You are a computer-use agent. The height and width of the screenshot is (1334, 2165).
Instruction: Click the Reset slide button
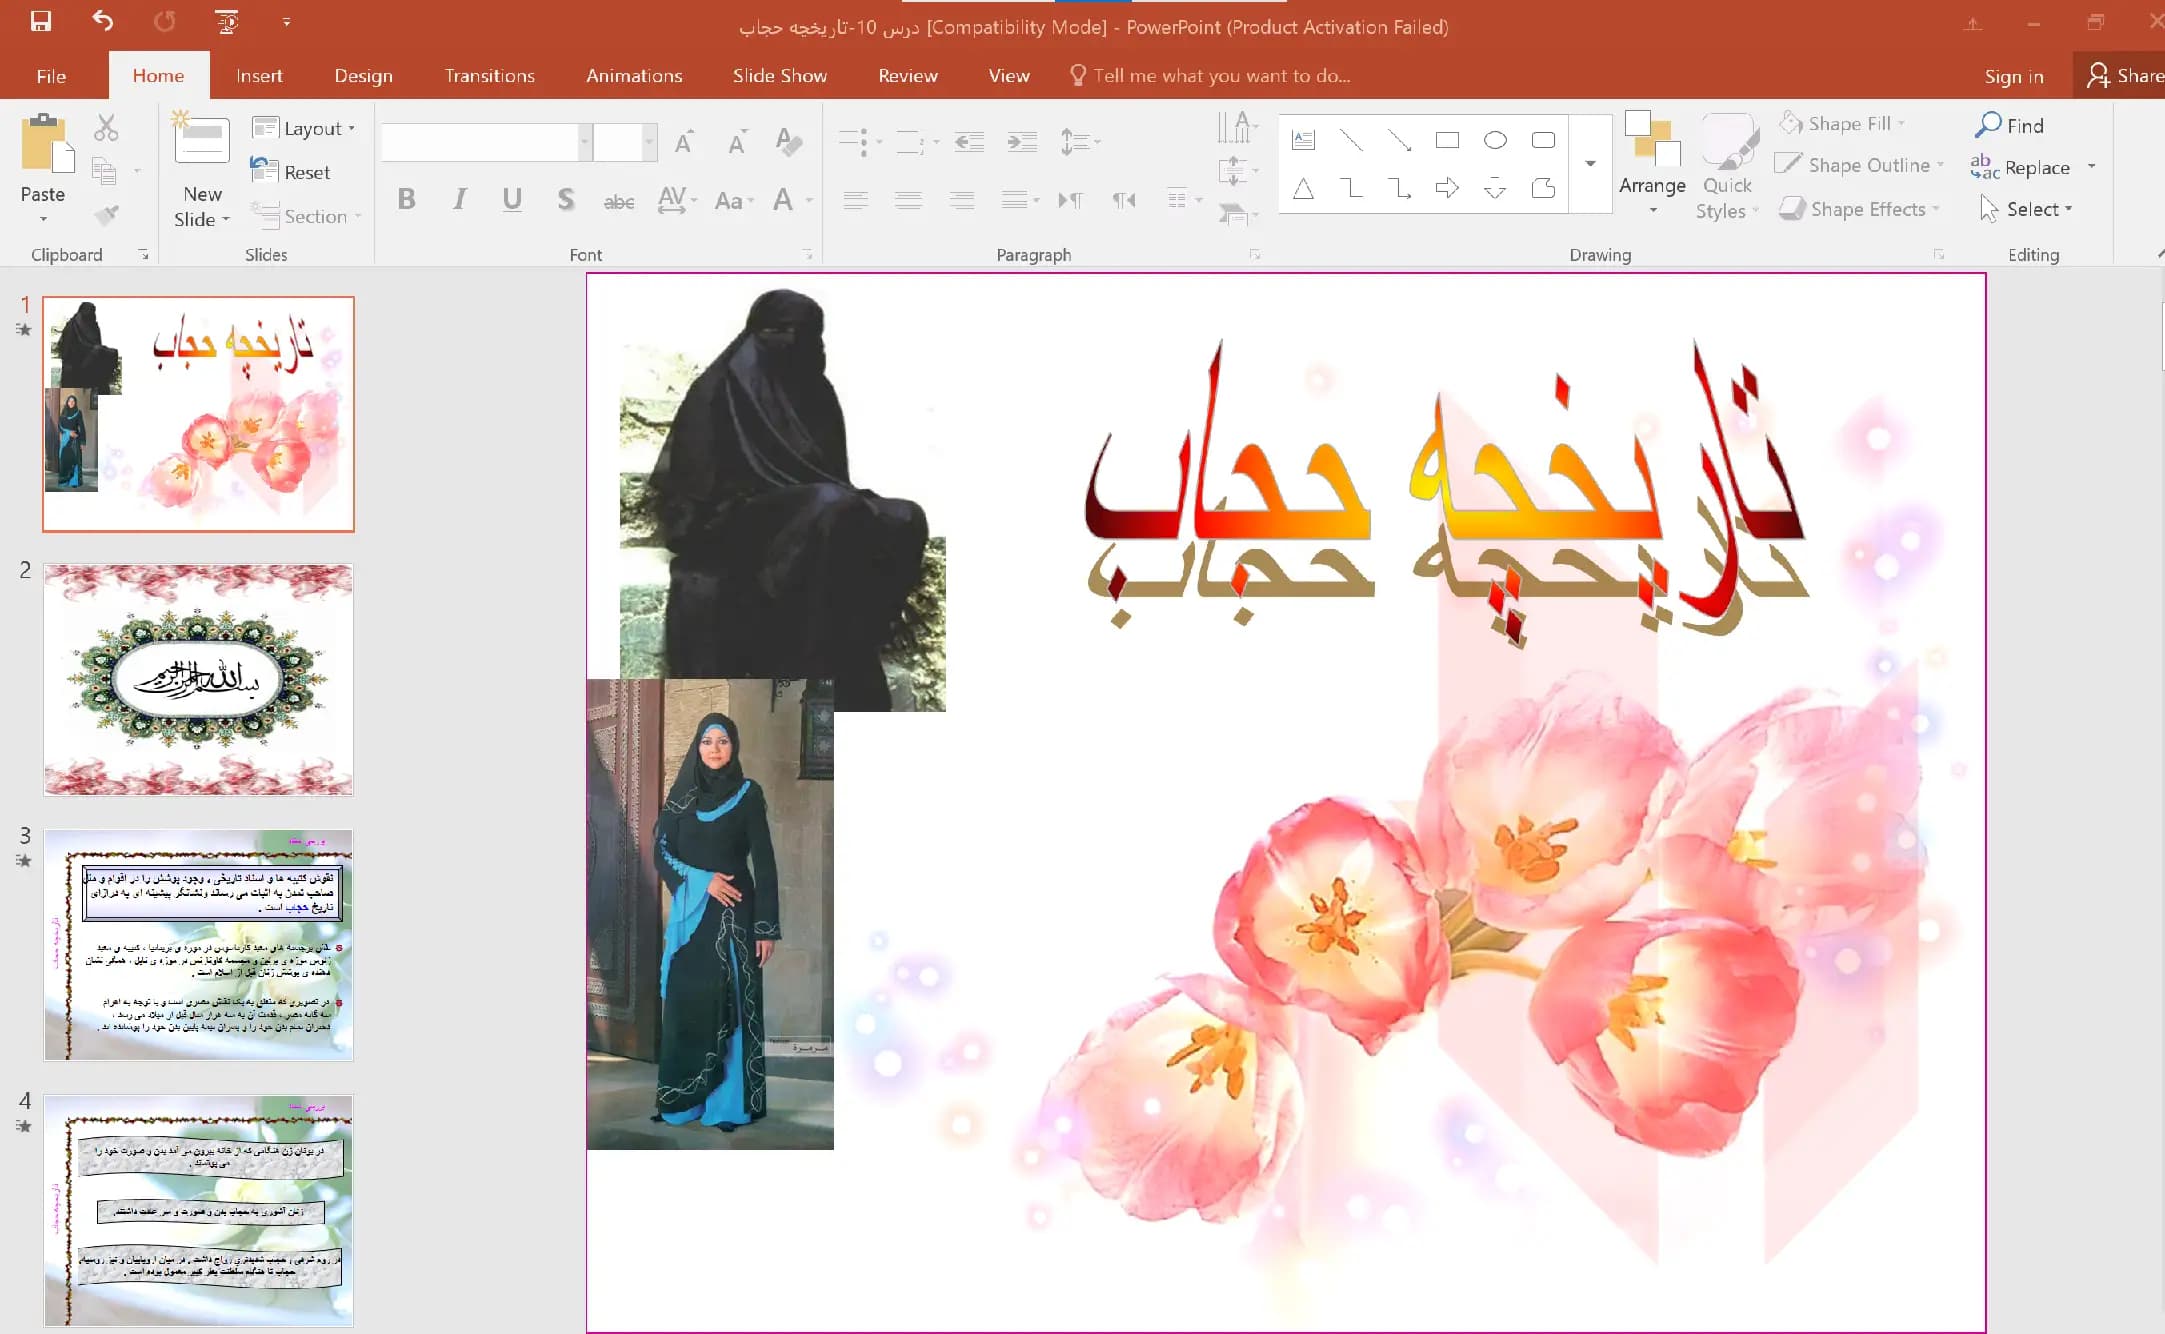[x=291, y=172]
